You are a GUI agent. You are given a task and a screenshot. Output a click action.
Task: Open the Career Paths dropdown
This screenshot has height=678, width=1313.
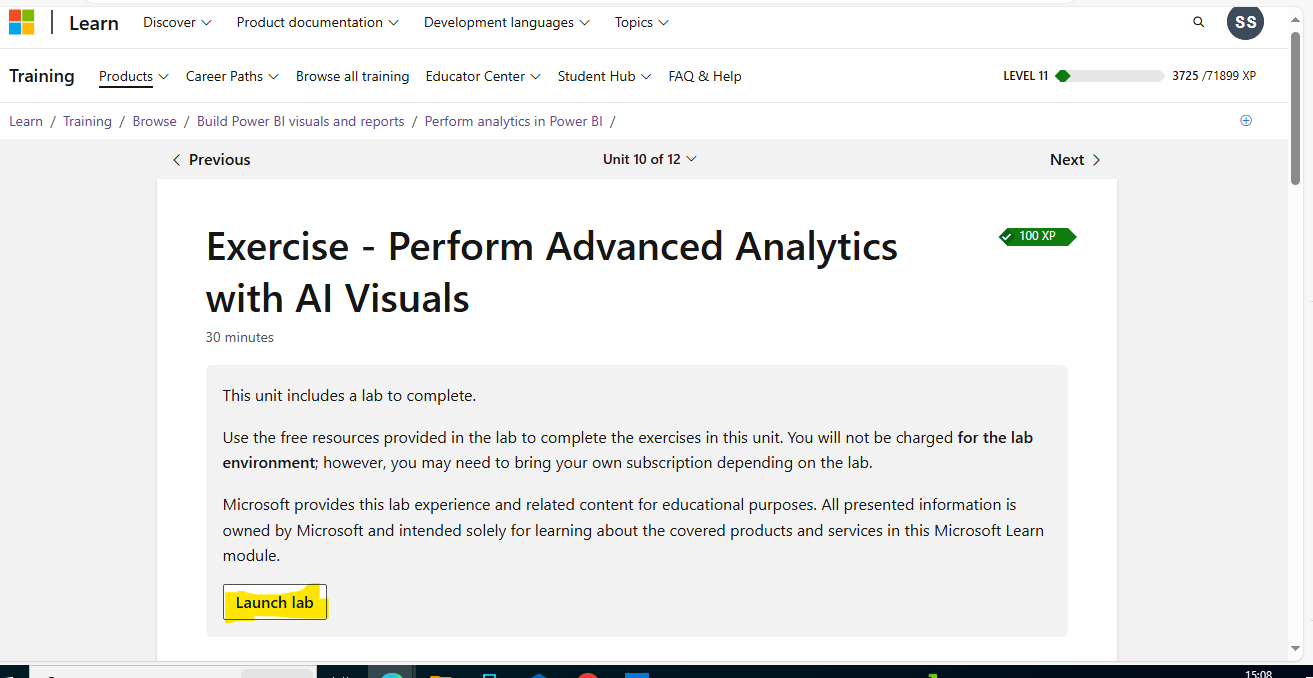232,76
